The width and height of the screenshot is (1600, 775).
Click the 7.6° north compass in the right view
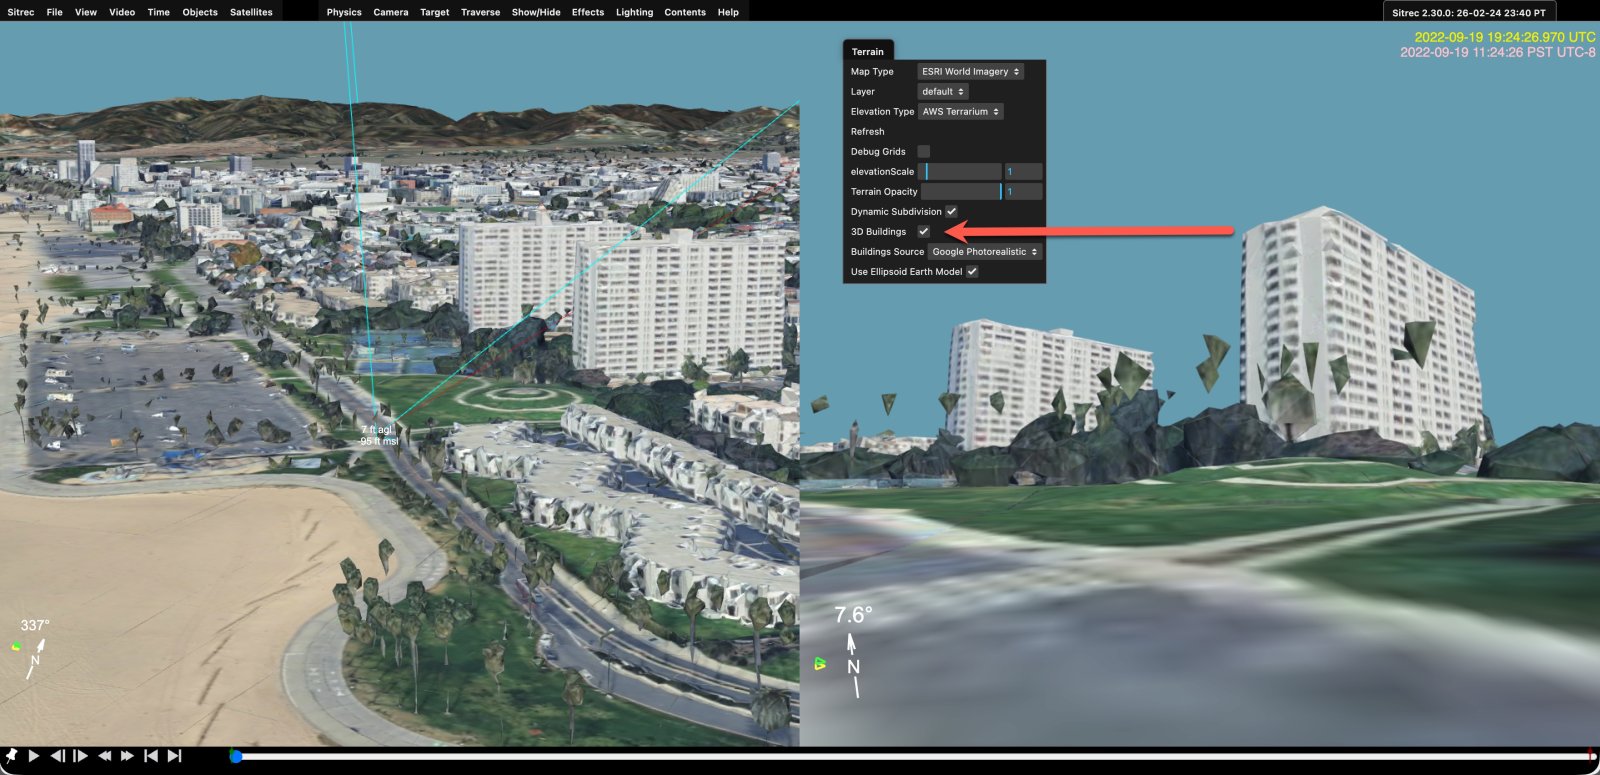click(x=853, y=651)
